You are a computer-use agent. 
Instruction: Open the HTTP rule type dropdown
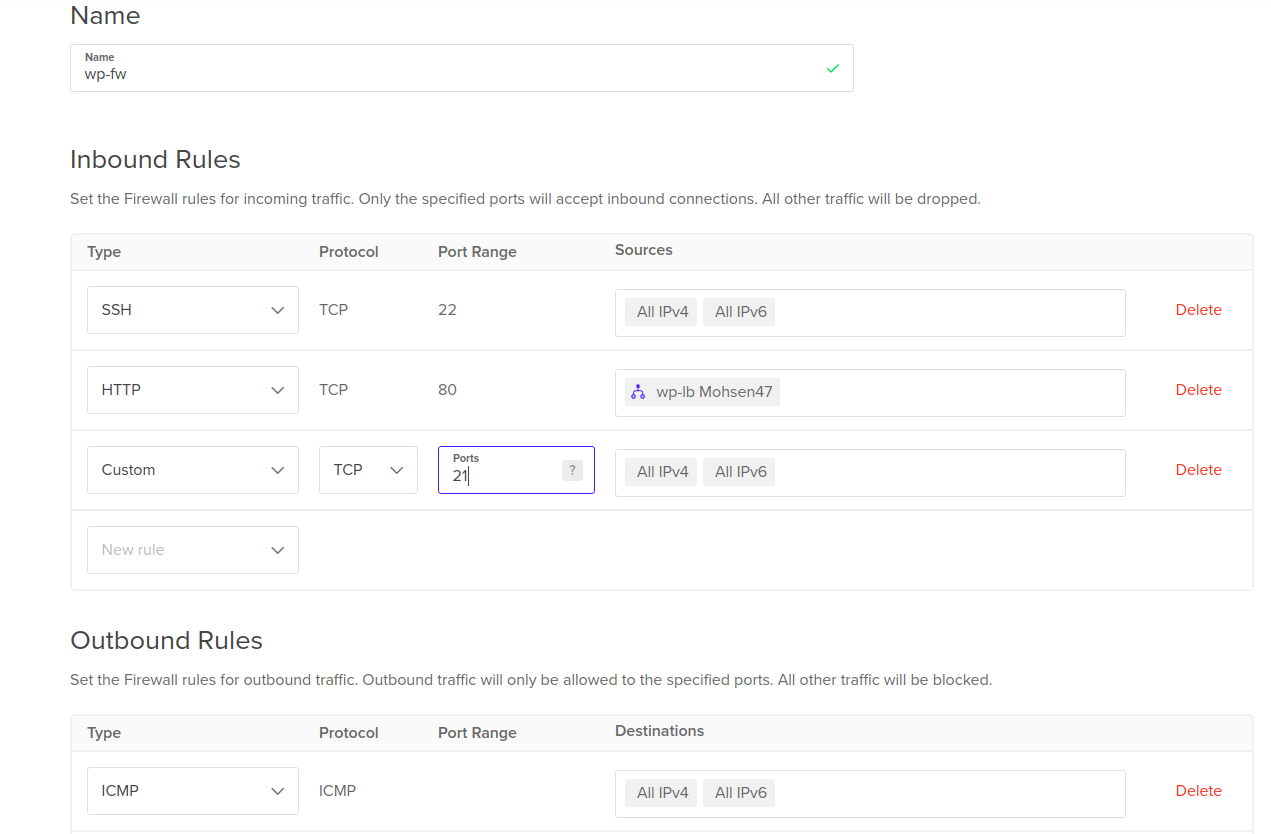click(x=193, y=390)
